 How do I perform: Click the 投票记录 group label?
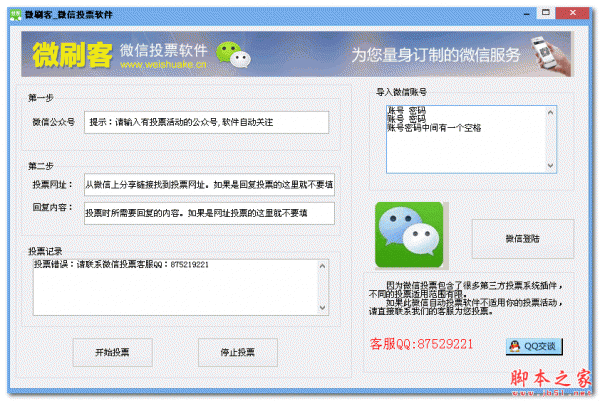[45, 251]
